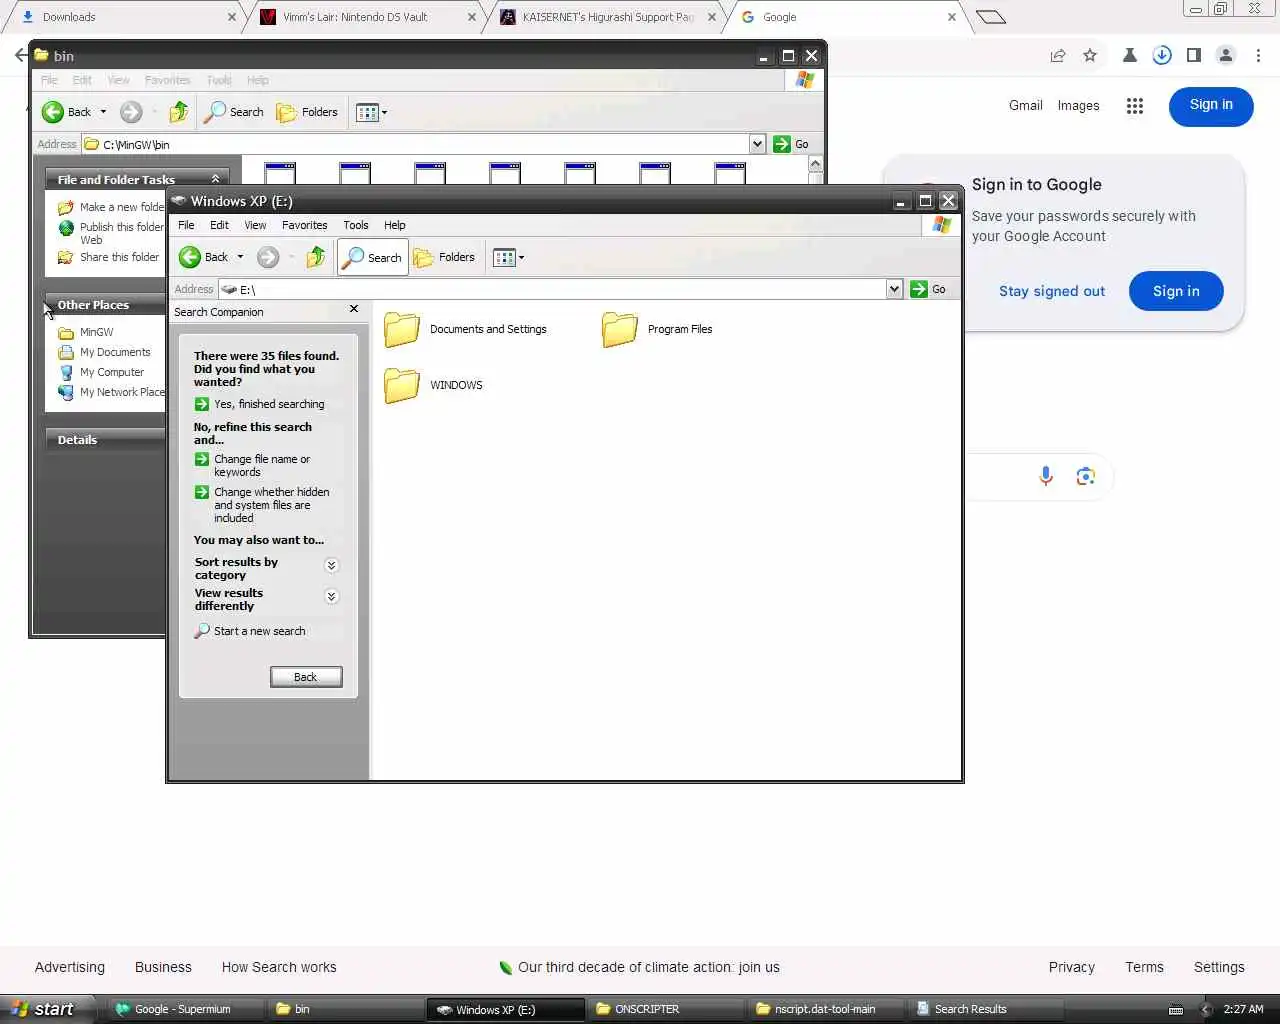Click Back button in Search Companion

(306, 677)
